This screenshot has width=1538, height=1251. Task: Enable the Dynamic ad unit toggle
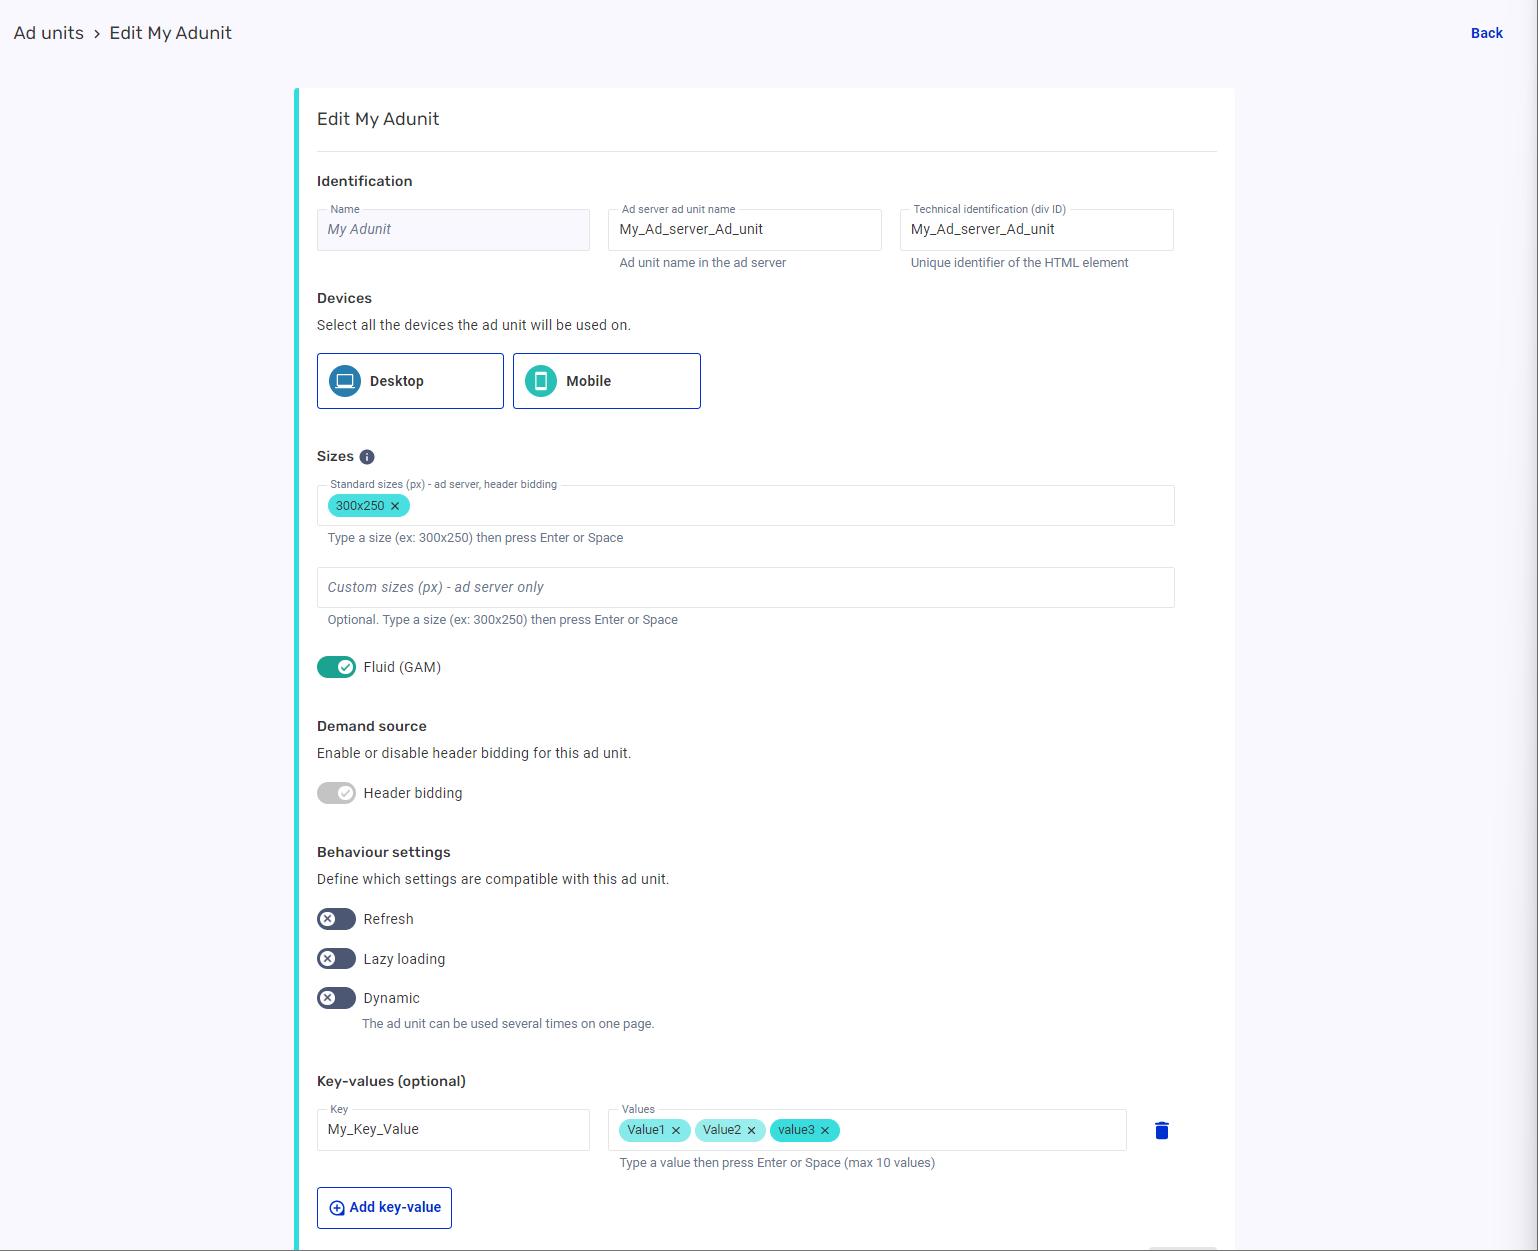(337, 998)
